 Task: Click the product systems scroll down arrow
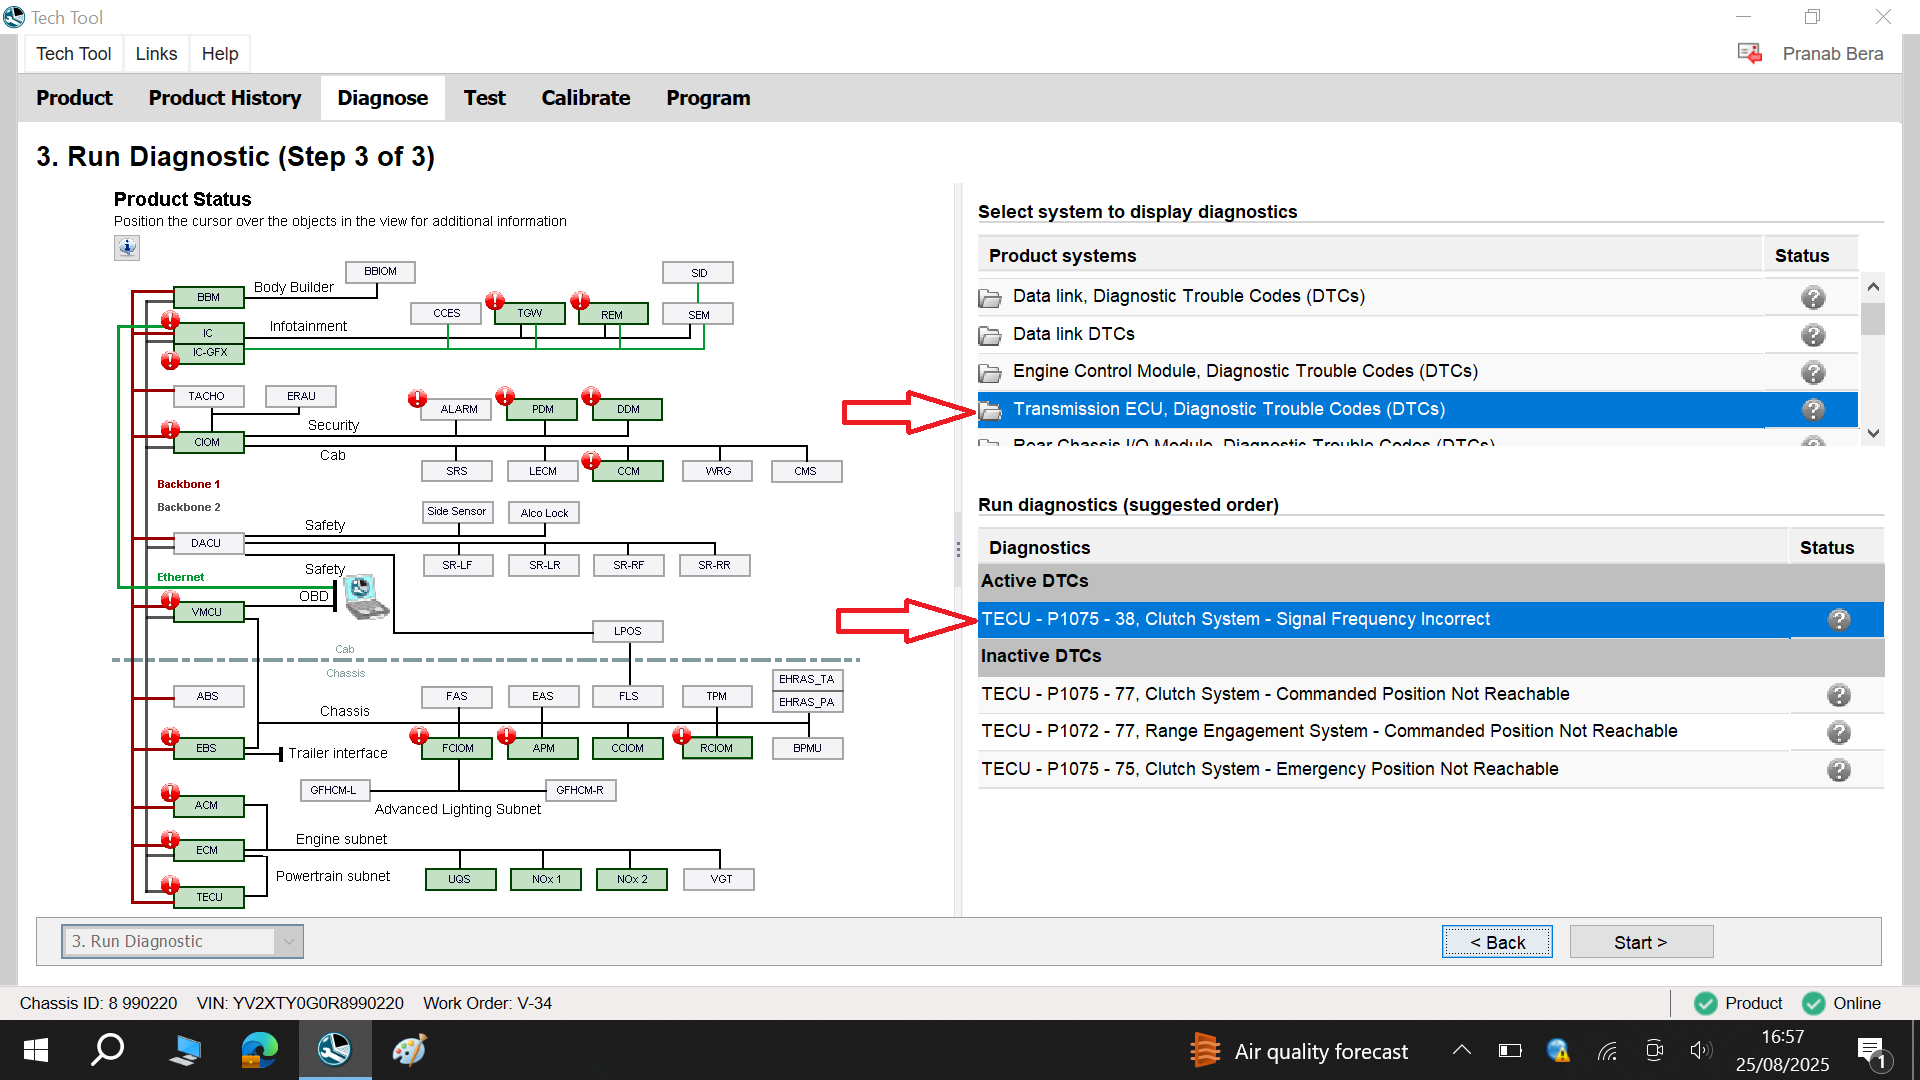pos(1873,434)
